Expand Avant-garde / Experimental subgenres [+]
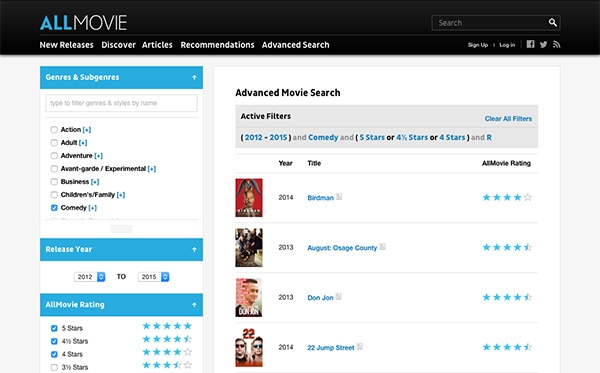The height and width of the screenshot is (373, 600). pyautogui.click(x=152, y=169)
